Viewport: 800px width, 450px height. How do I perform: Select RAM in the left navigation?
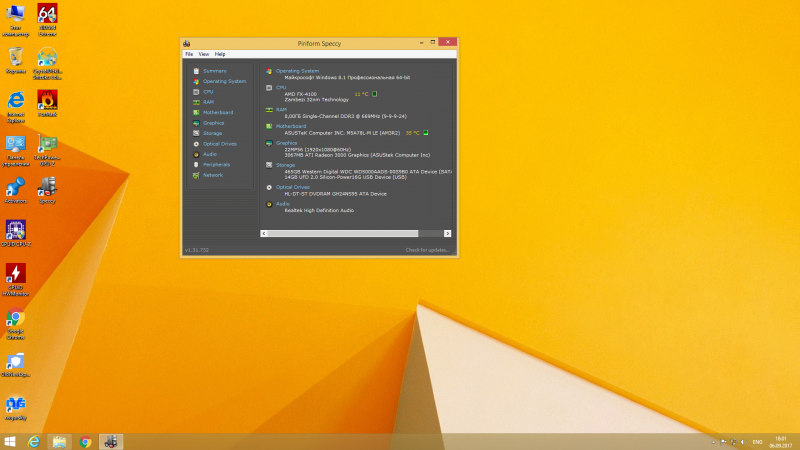(x=208, y=102)
